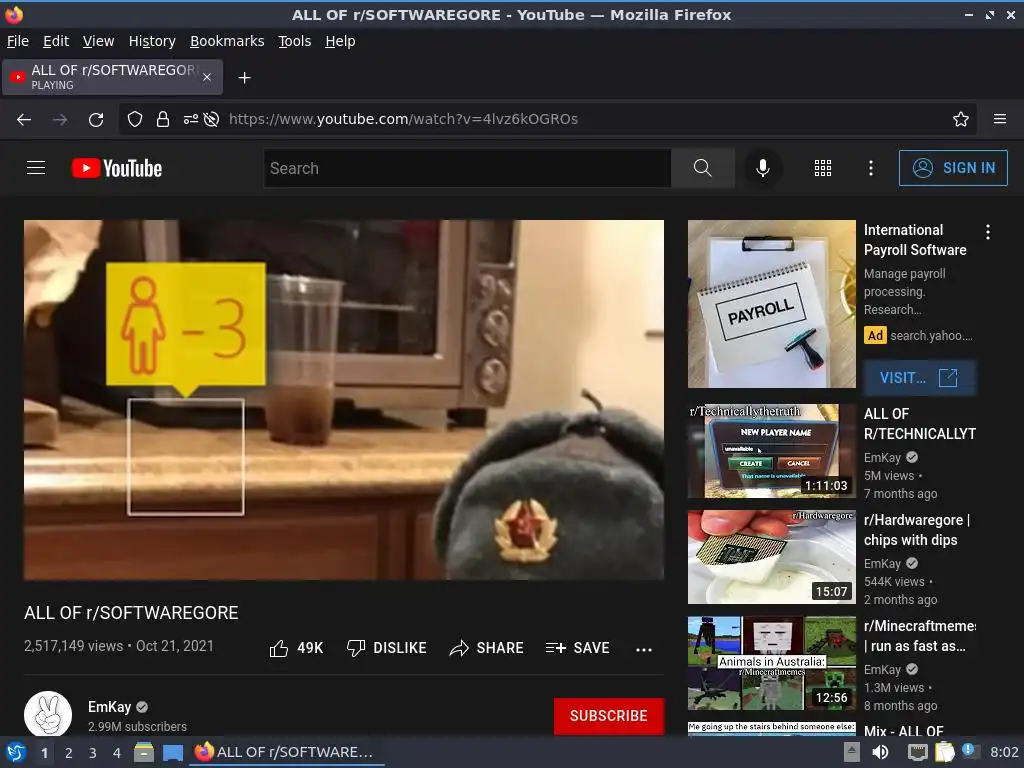Reload the current YouTube page
The width and height of the screenshot is (1024, 768).
[x=96, y=120]
